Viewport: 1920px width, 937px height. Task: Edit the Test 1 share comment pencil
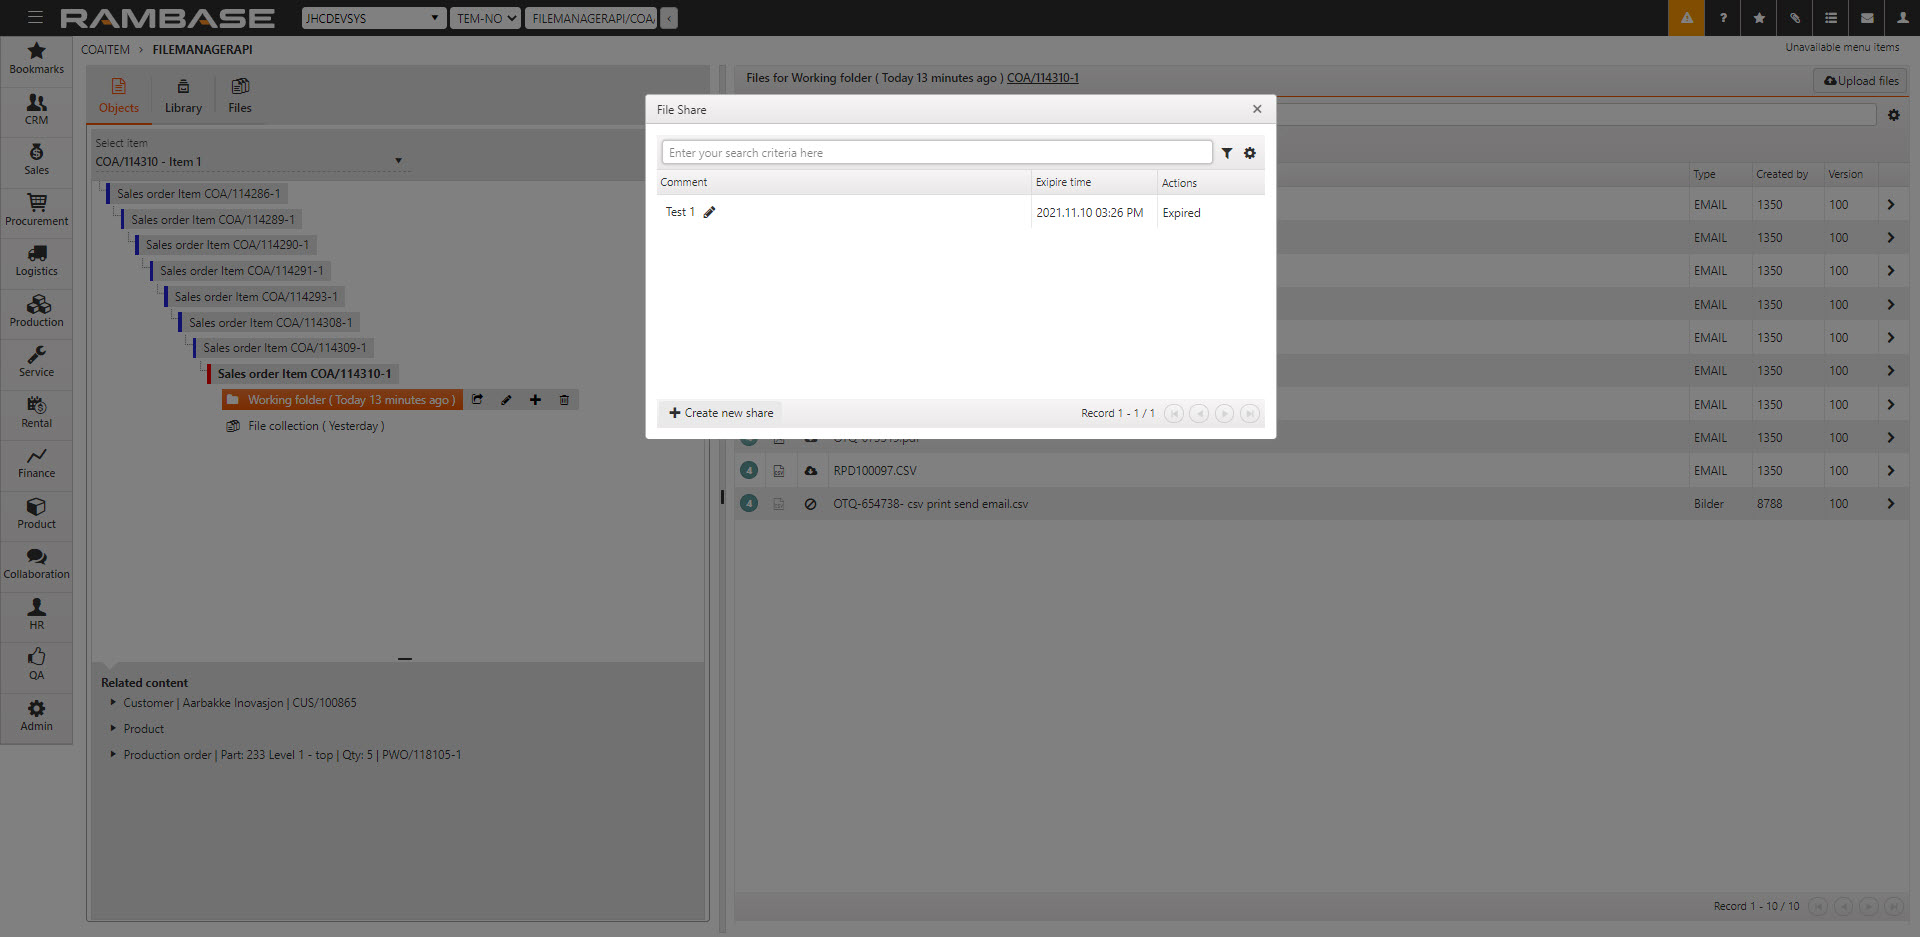click(x=709, y=212)
